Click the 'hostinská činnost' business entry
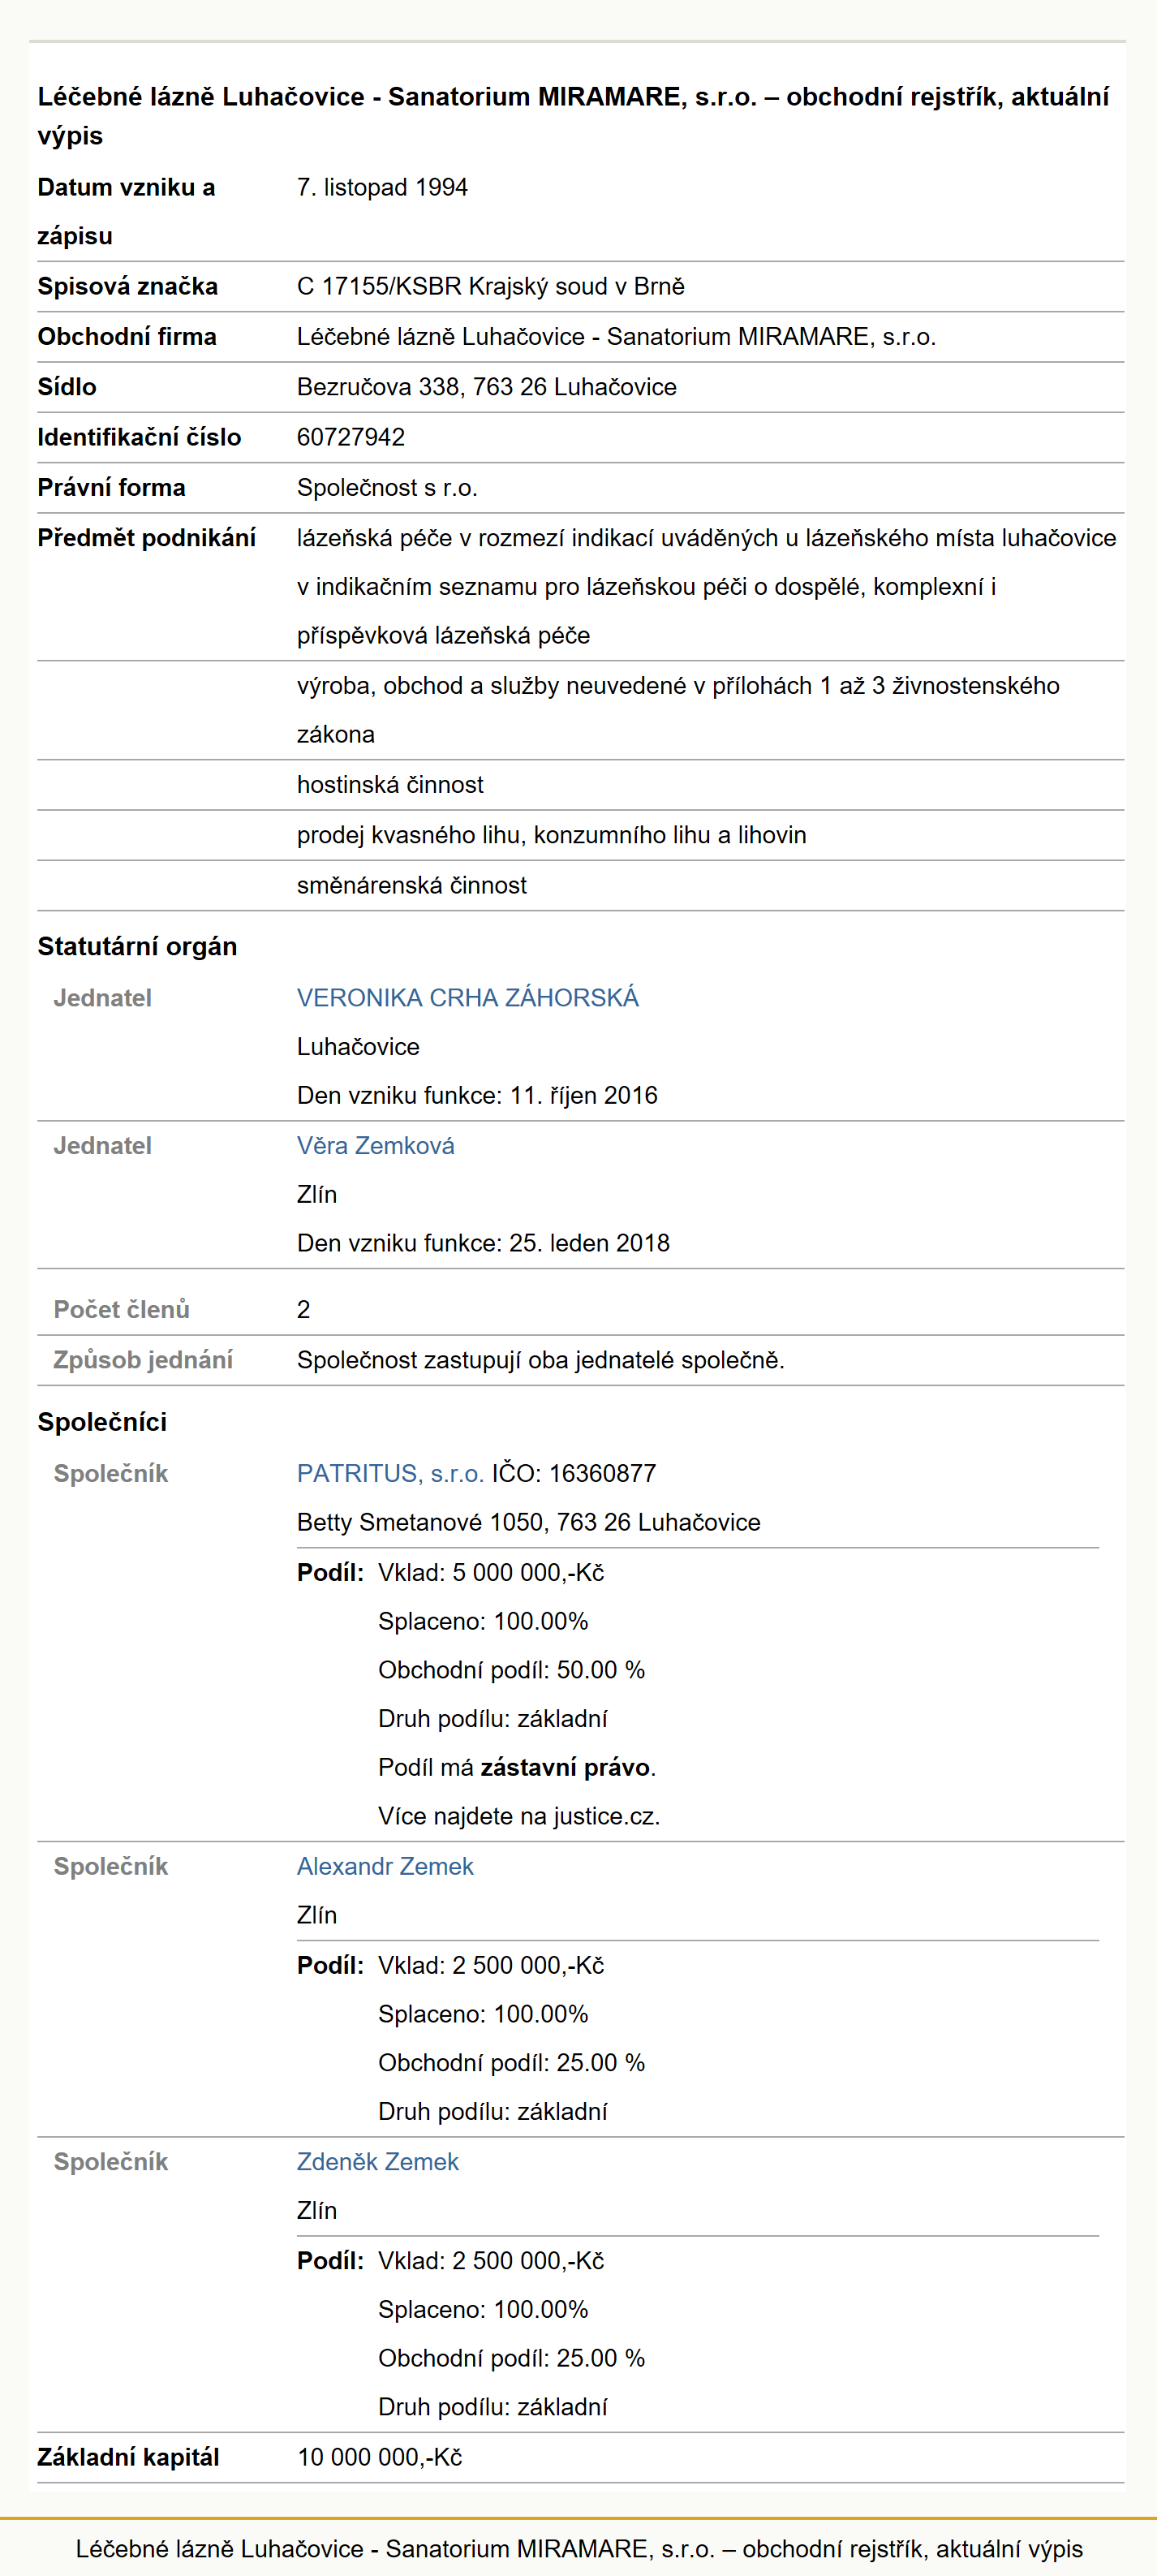 [390, 785]
